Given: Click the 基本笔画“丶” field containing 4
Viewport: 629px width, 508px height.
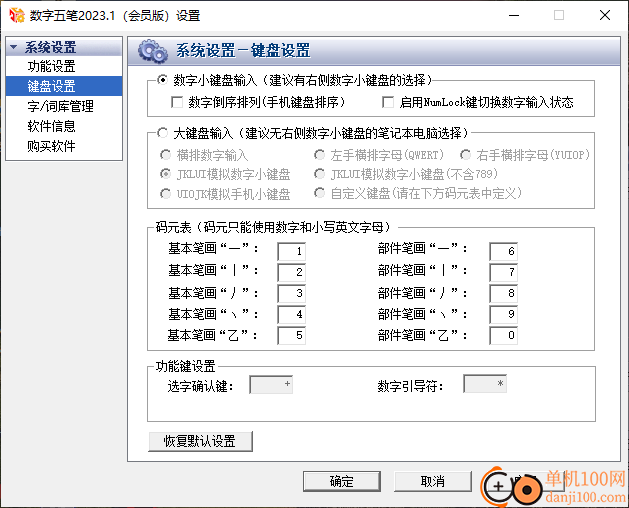Looking at the screenshot, I should tap(292, 314).
